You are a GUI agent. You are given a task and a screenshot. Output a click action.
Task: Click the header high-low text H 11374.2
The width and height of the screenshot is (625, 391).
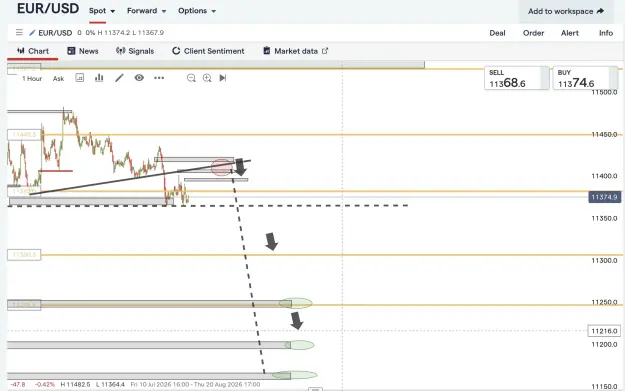(114, 33)
